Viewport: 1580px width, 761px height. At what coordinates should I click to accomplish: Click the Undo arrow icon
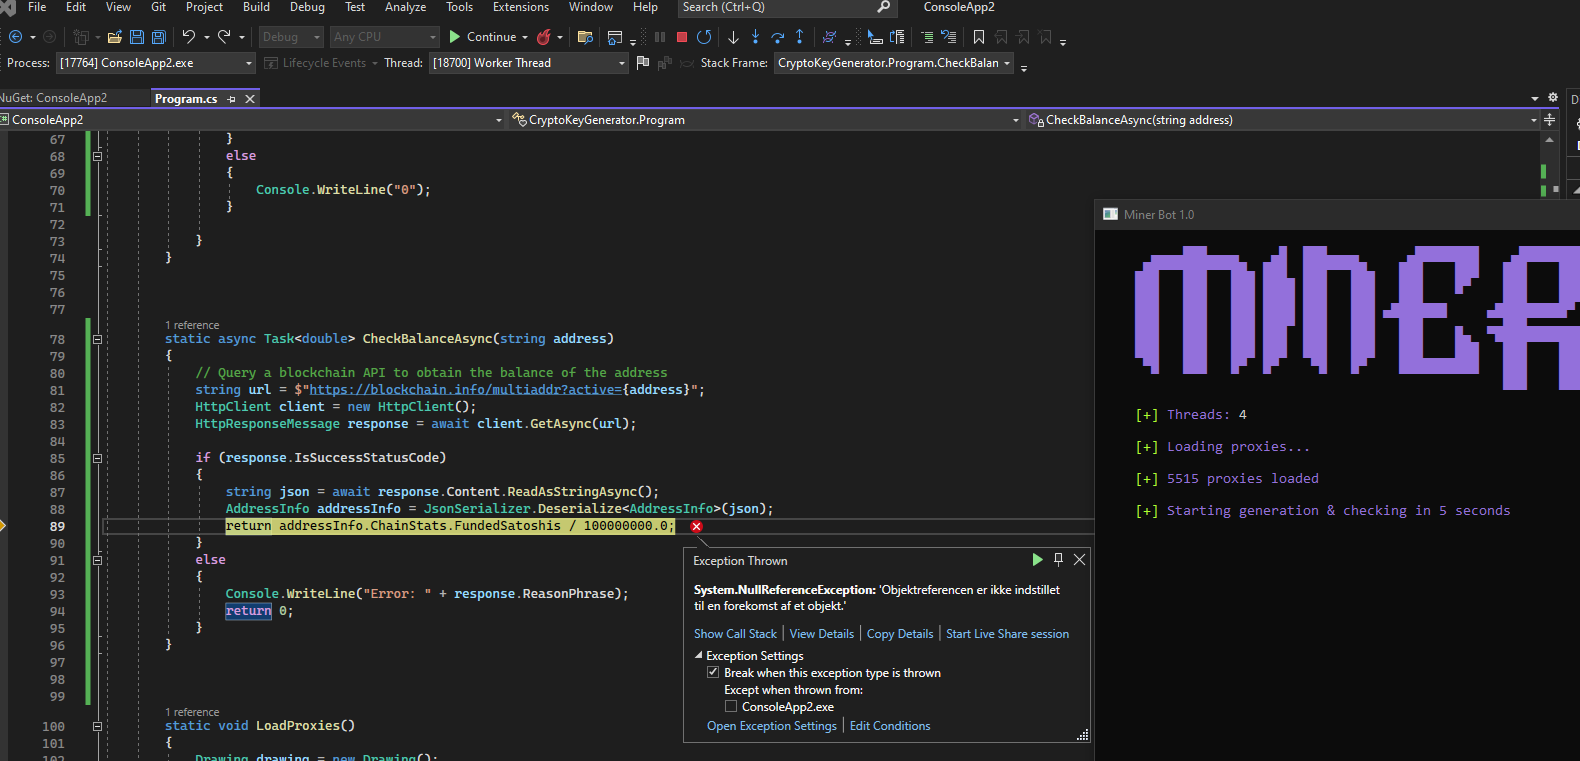tap(188, 37)
